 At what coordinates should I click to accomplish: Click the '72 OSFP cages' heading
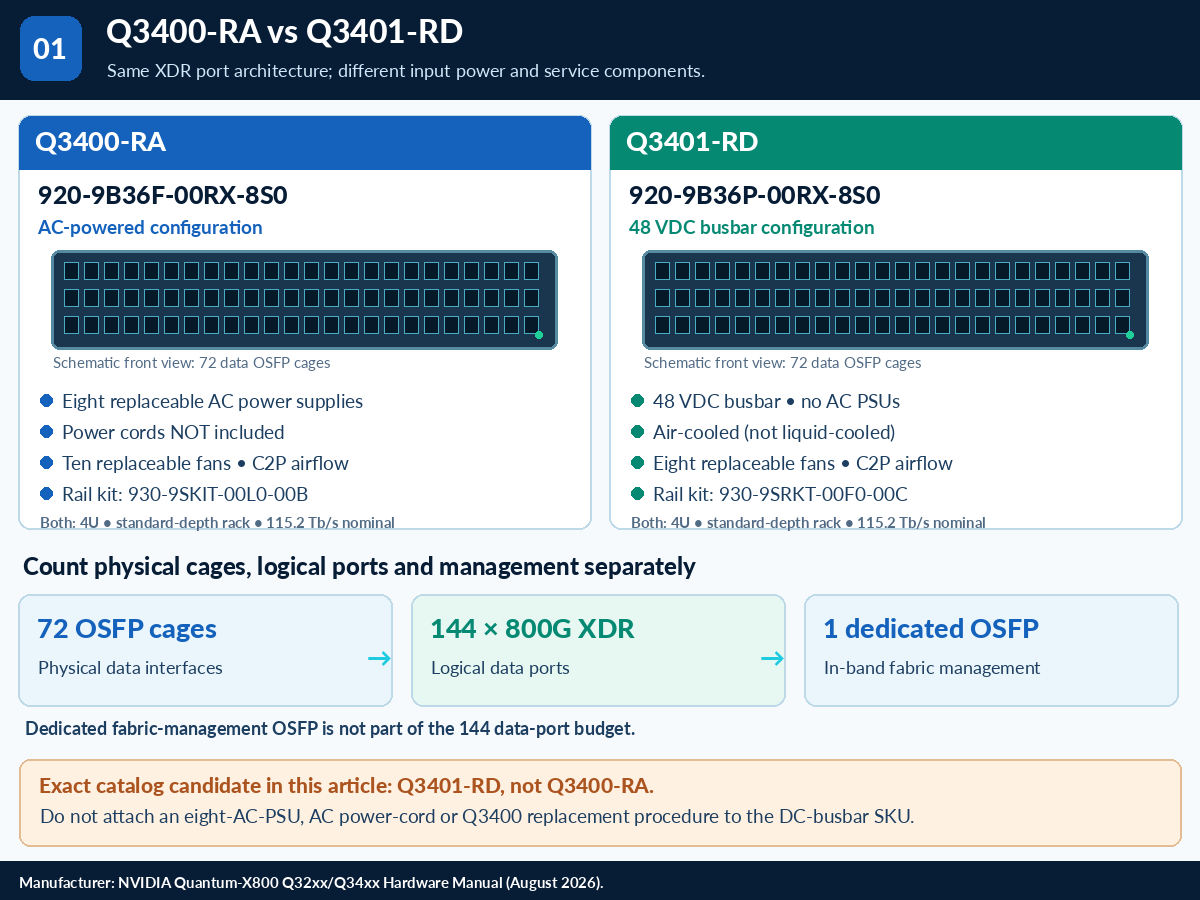click(127, 628)
